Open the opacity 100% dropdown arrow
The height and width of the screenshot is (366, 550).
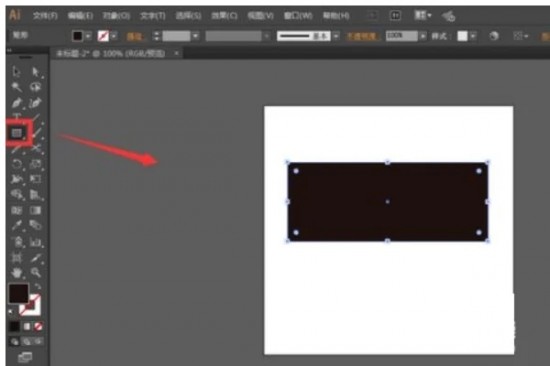pos(423,36)
